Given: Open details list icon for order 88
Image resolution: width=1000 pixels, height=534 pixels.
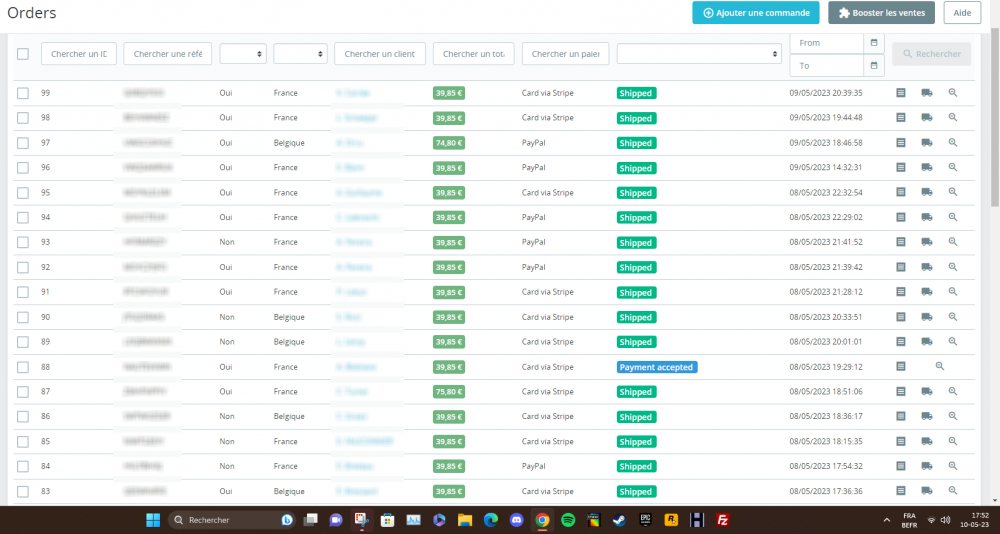Looking at the screenshot, I should pos(901,366).
